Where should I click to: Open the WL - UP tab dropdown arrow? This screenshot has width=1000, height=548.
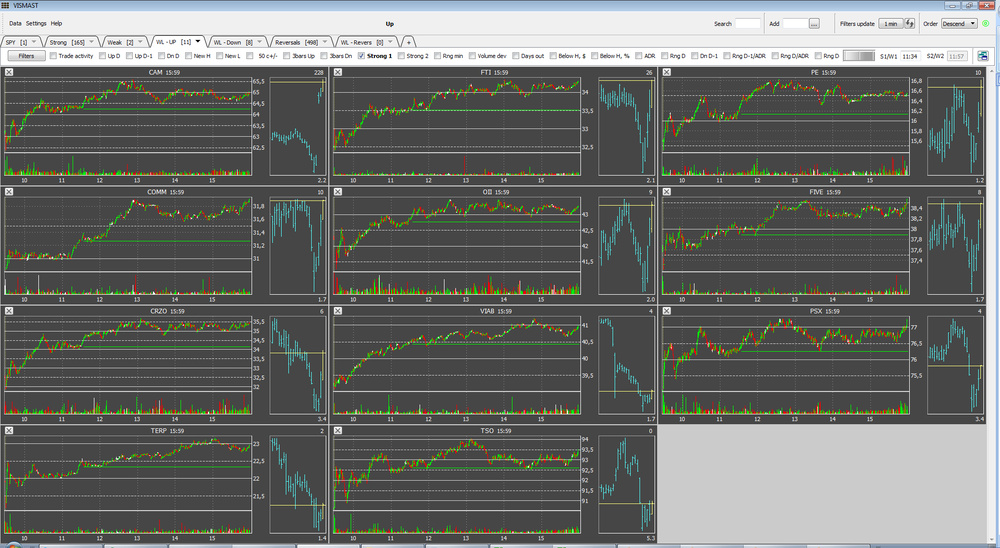(198, 42)
